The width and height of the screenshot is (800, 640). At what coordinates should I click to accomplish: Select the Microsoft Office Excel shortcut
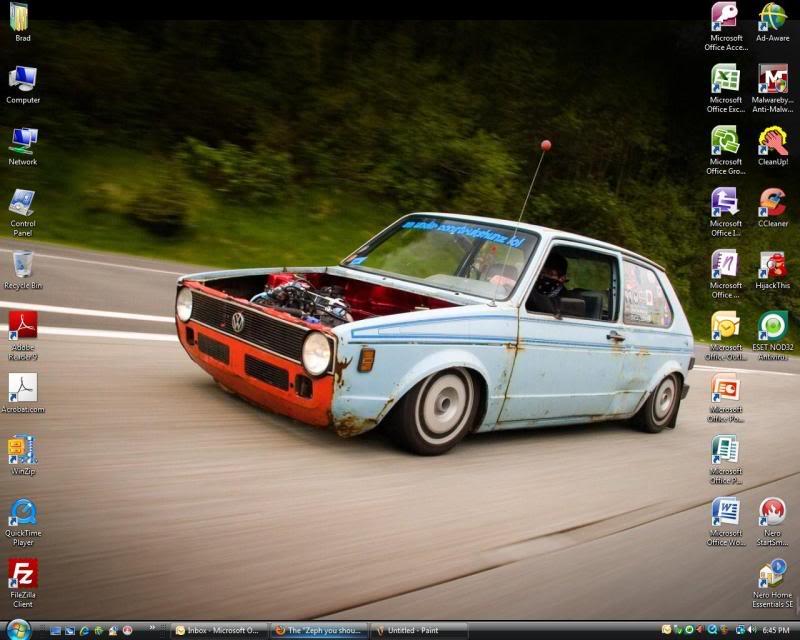click(726, 88)
